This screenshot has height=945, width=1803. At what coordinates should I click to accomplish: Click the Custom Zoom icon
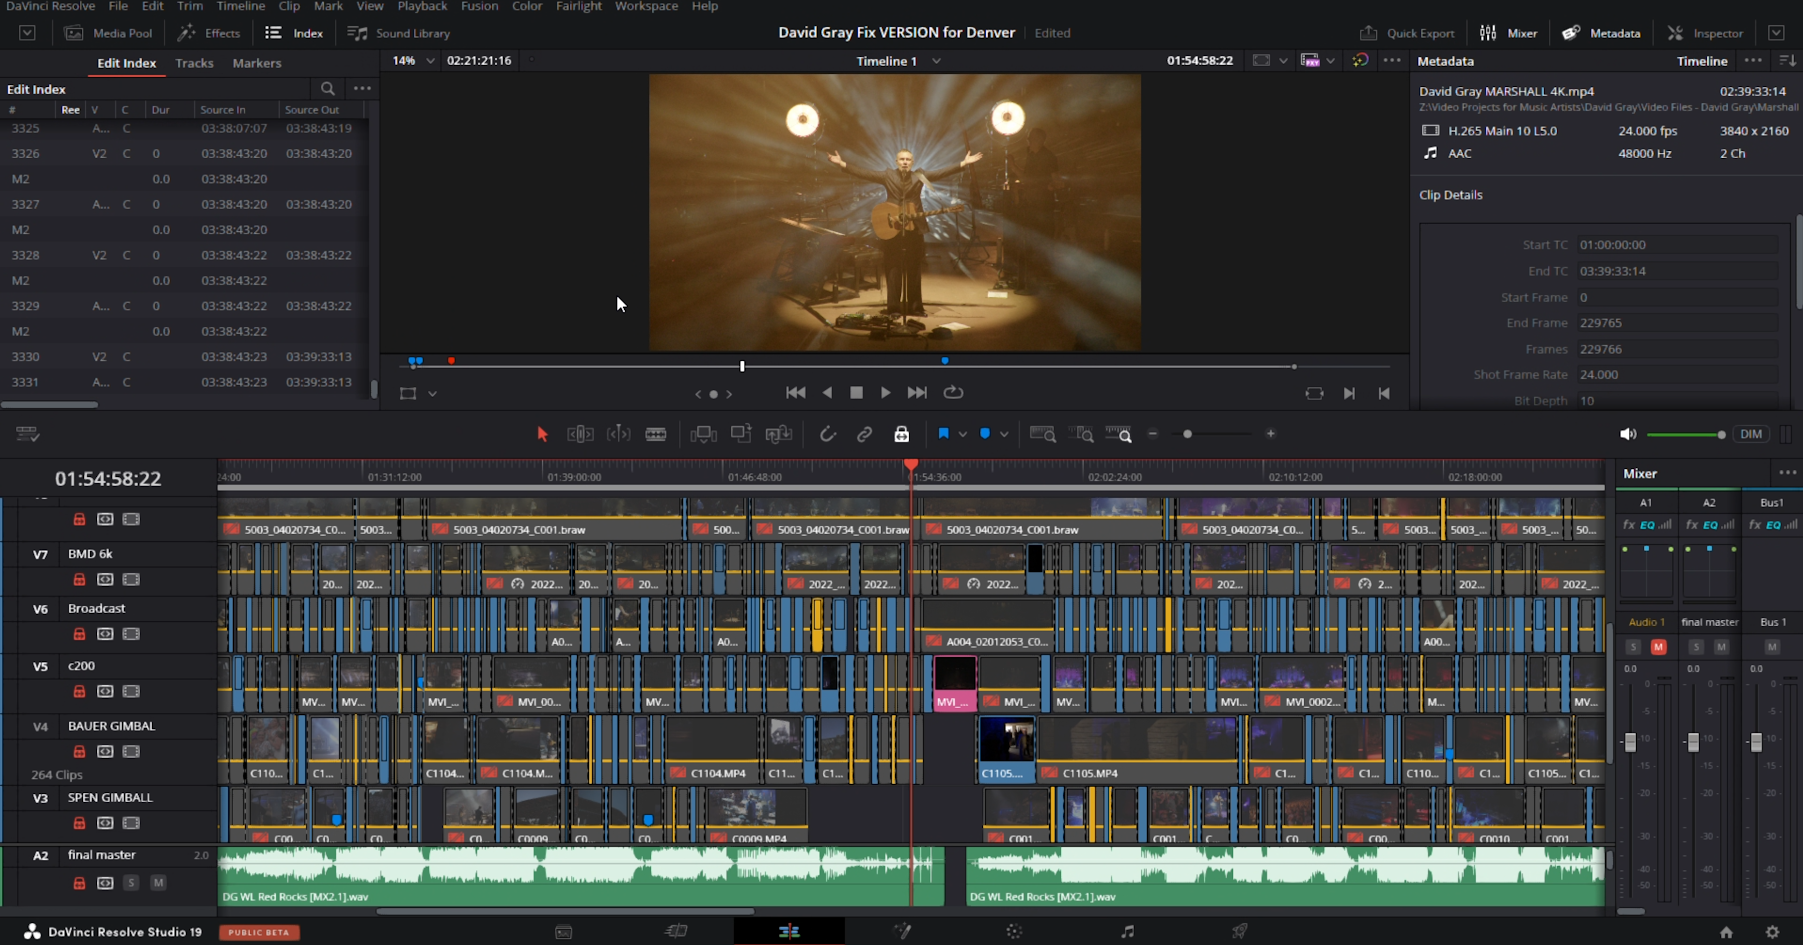pos(1119,434)
